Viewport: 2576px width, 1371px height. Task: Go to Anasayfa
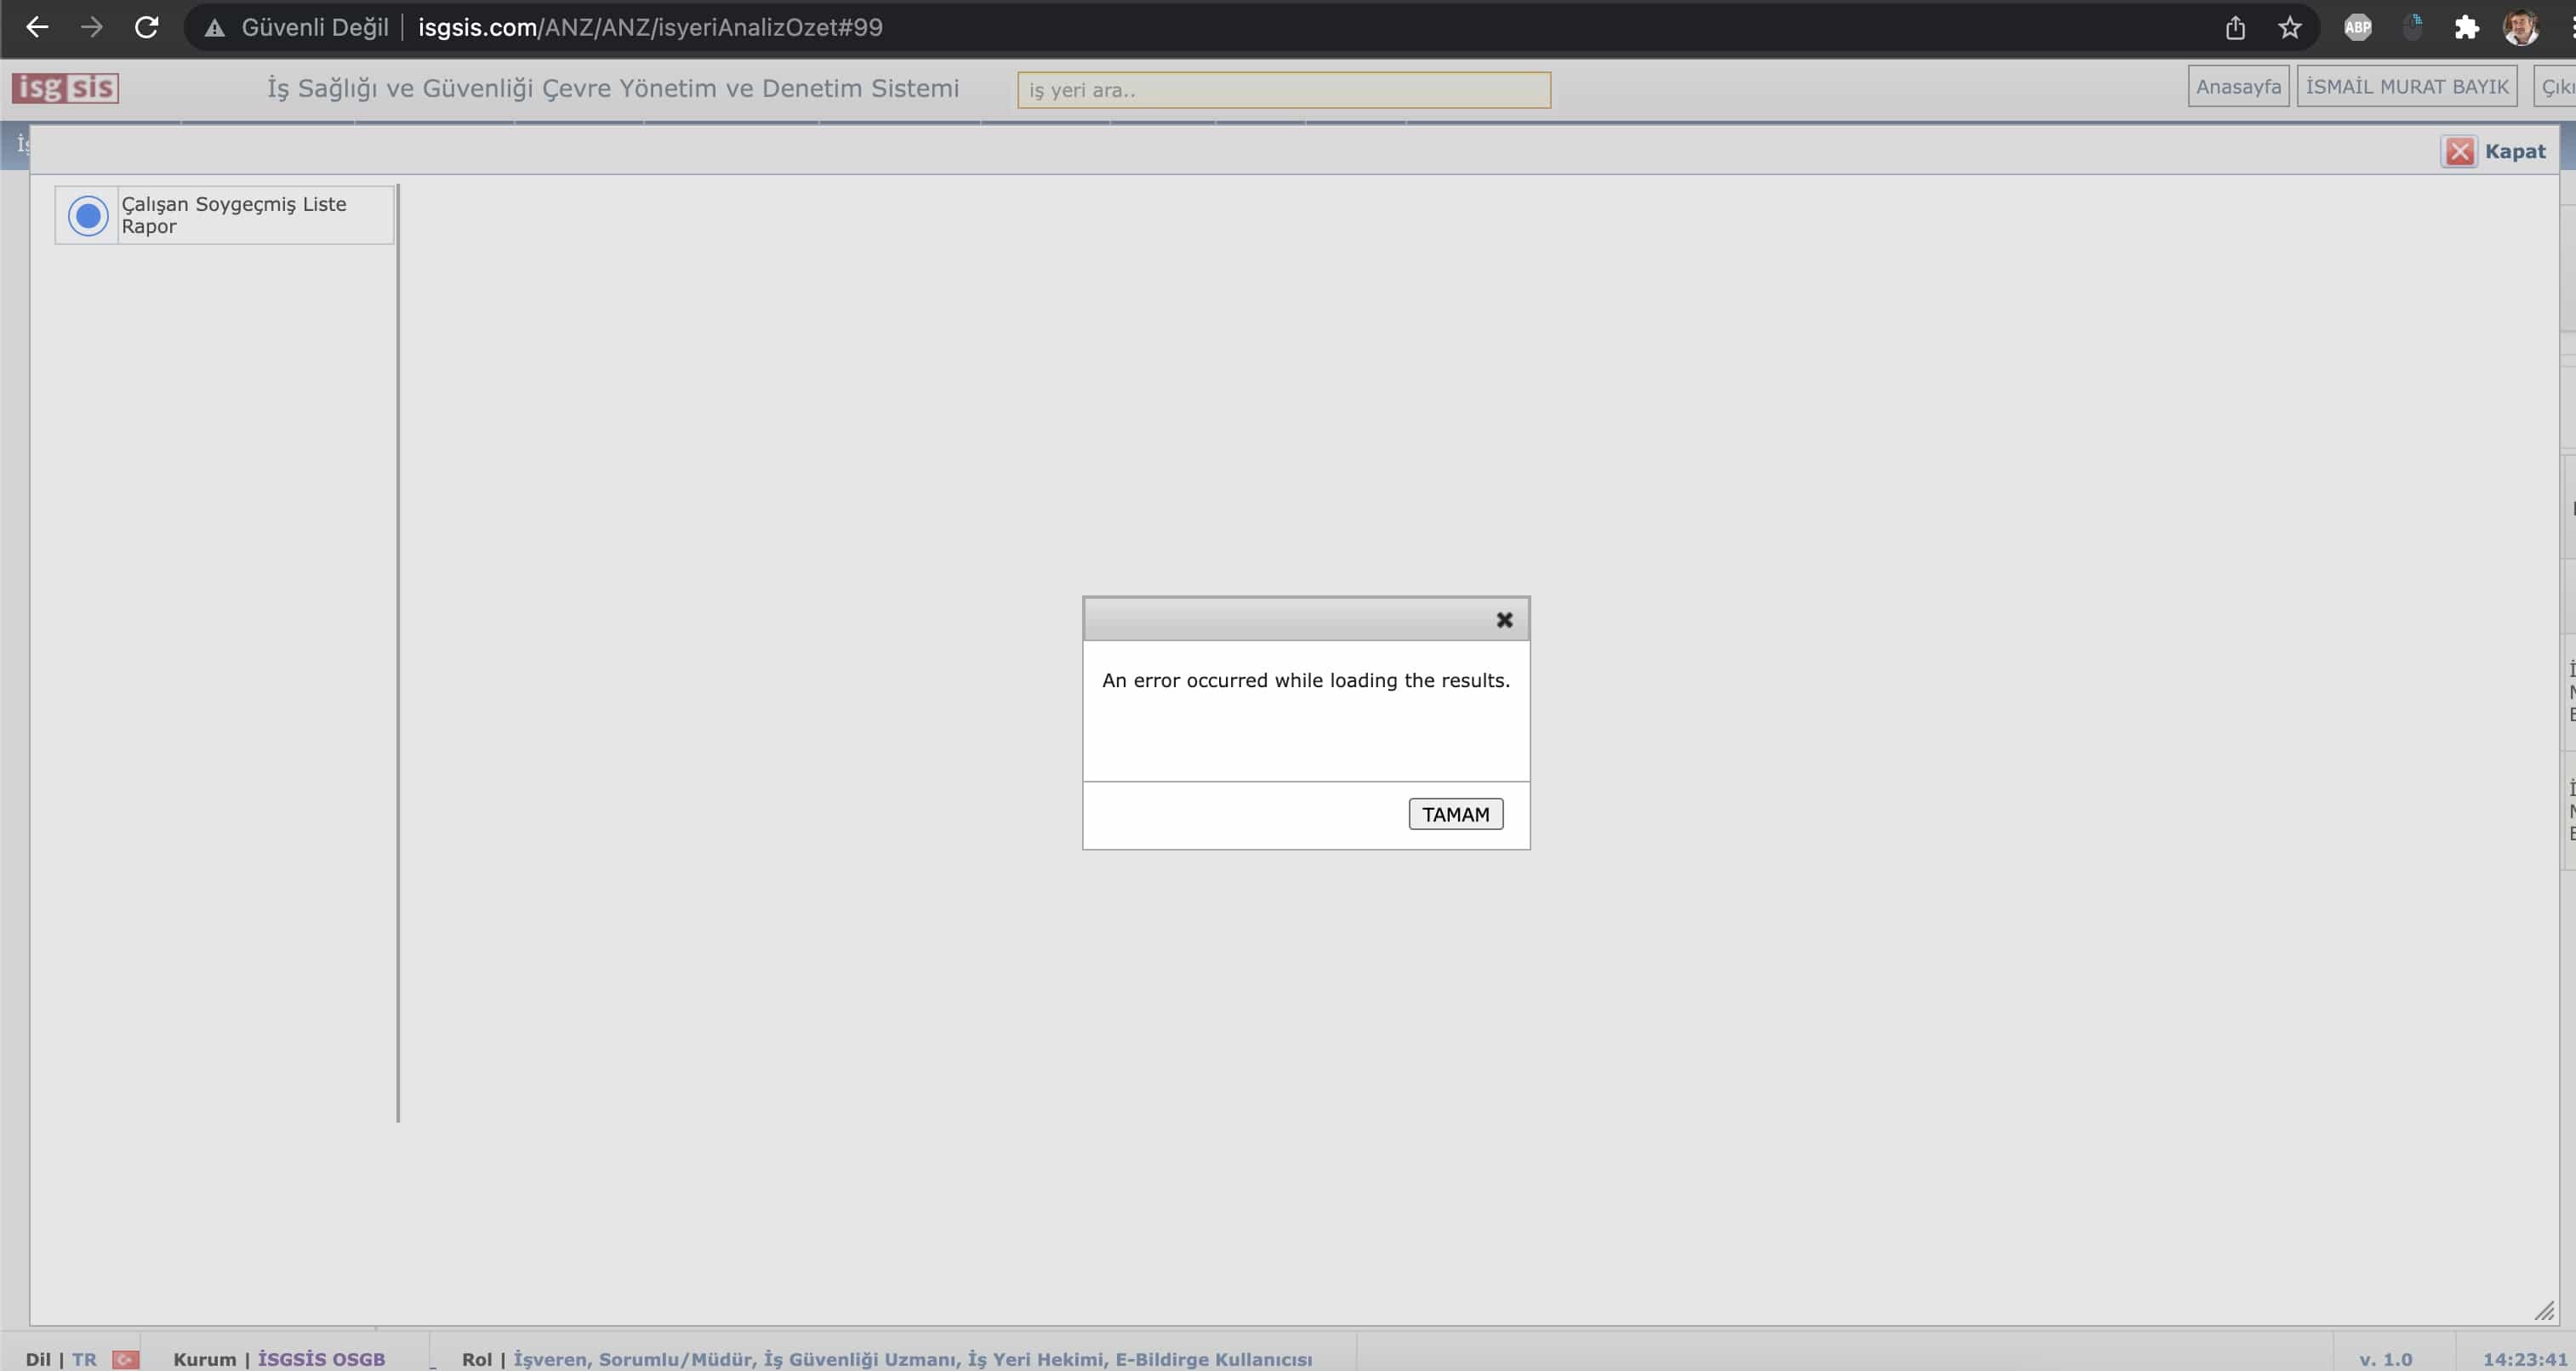click(x=2237, y=87)
